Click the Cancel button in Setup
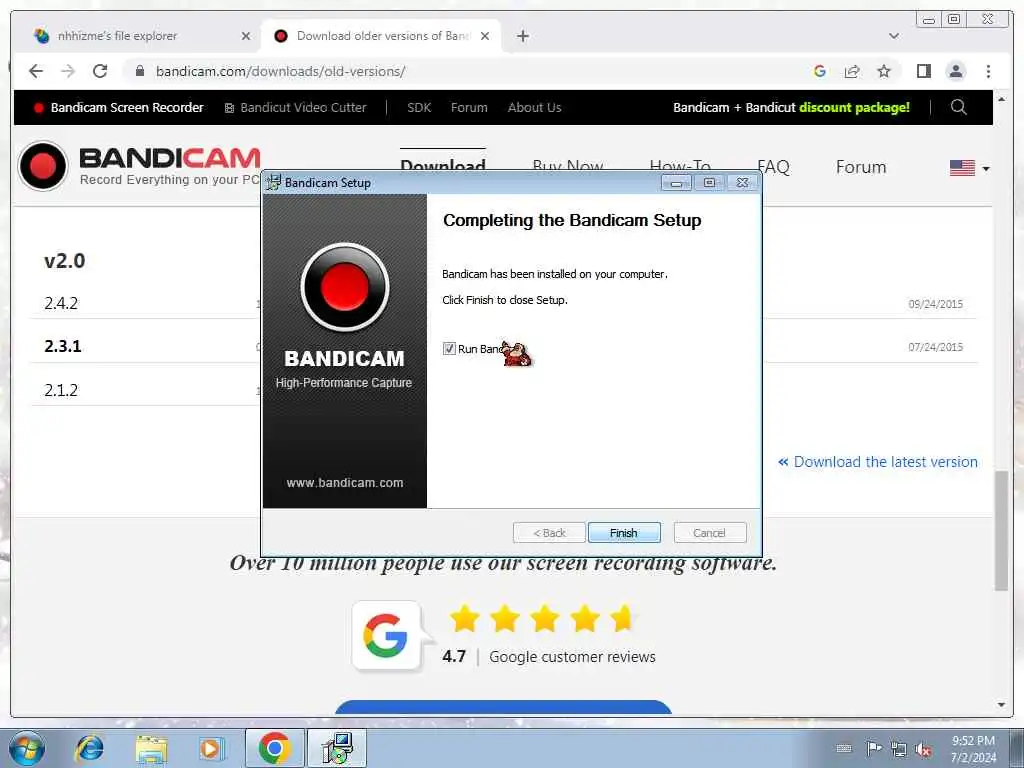 [x=709, y=533]
